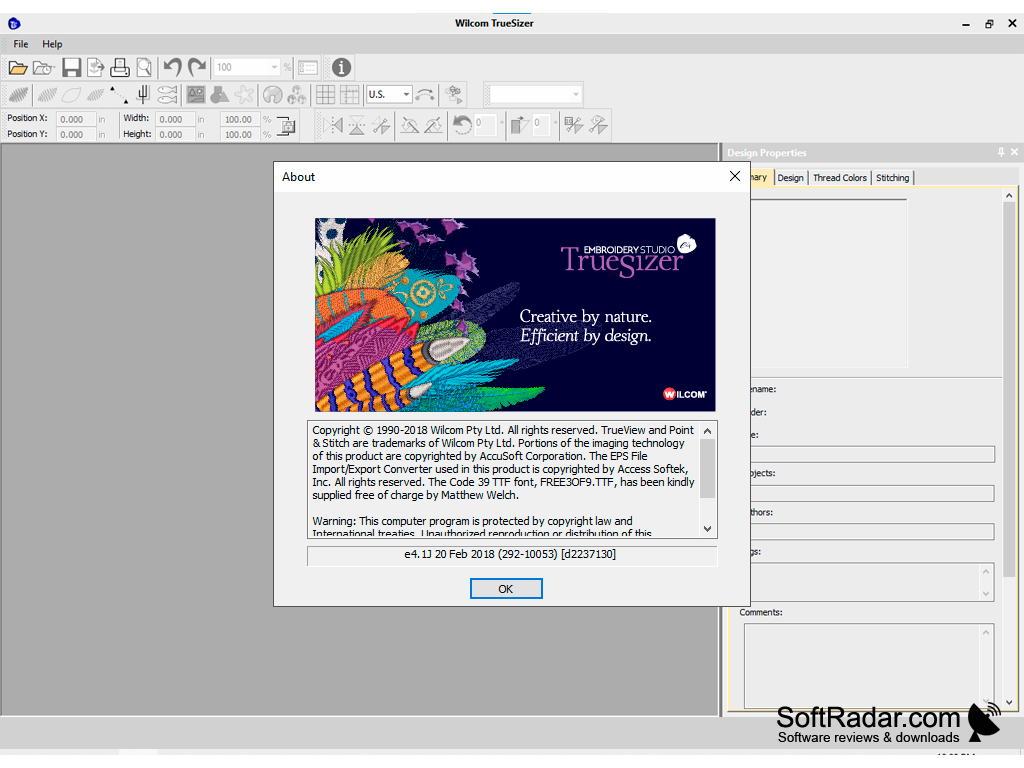Toggle Show Stitches view
This screenshot has width=1024, height=768.
[46, 95]
